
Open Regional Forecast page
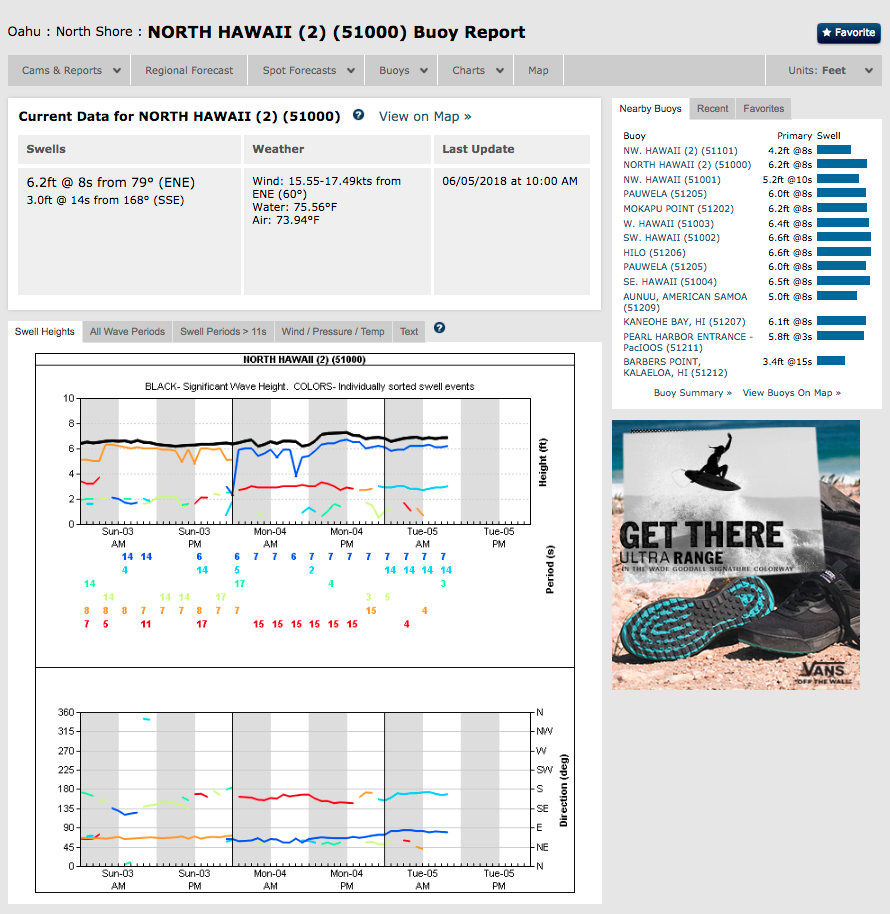189,71
